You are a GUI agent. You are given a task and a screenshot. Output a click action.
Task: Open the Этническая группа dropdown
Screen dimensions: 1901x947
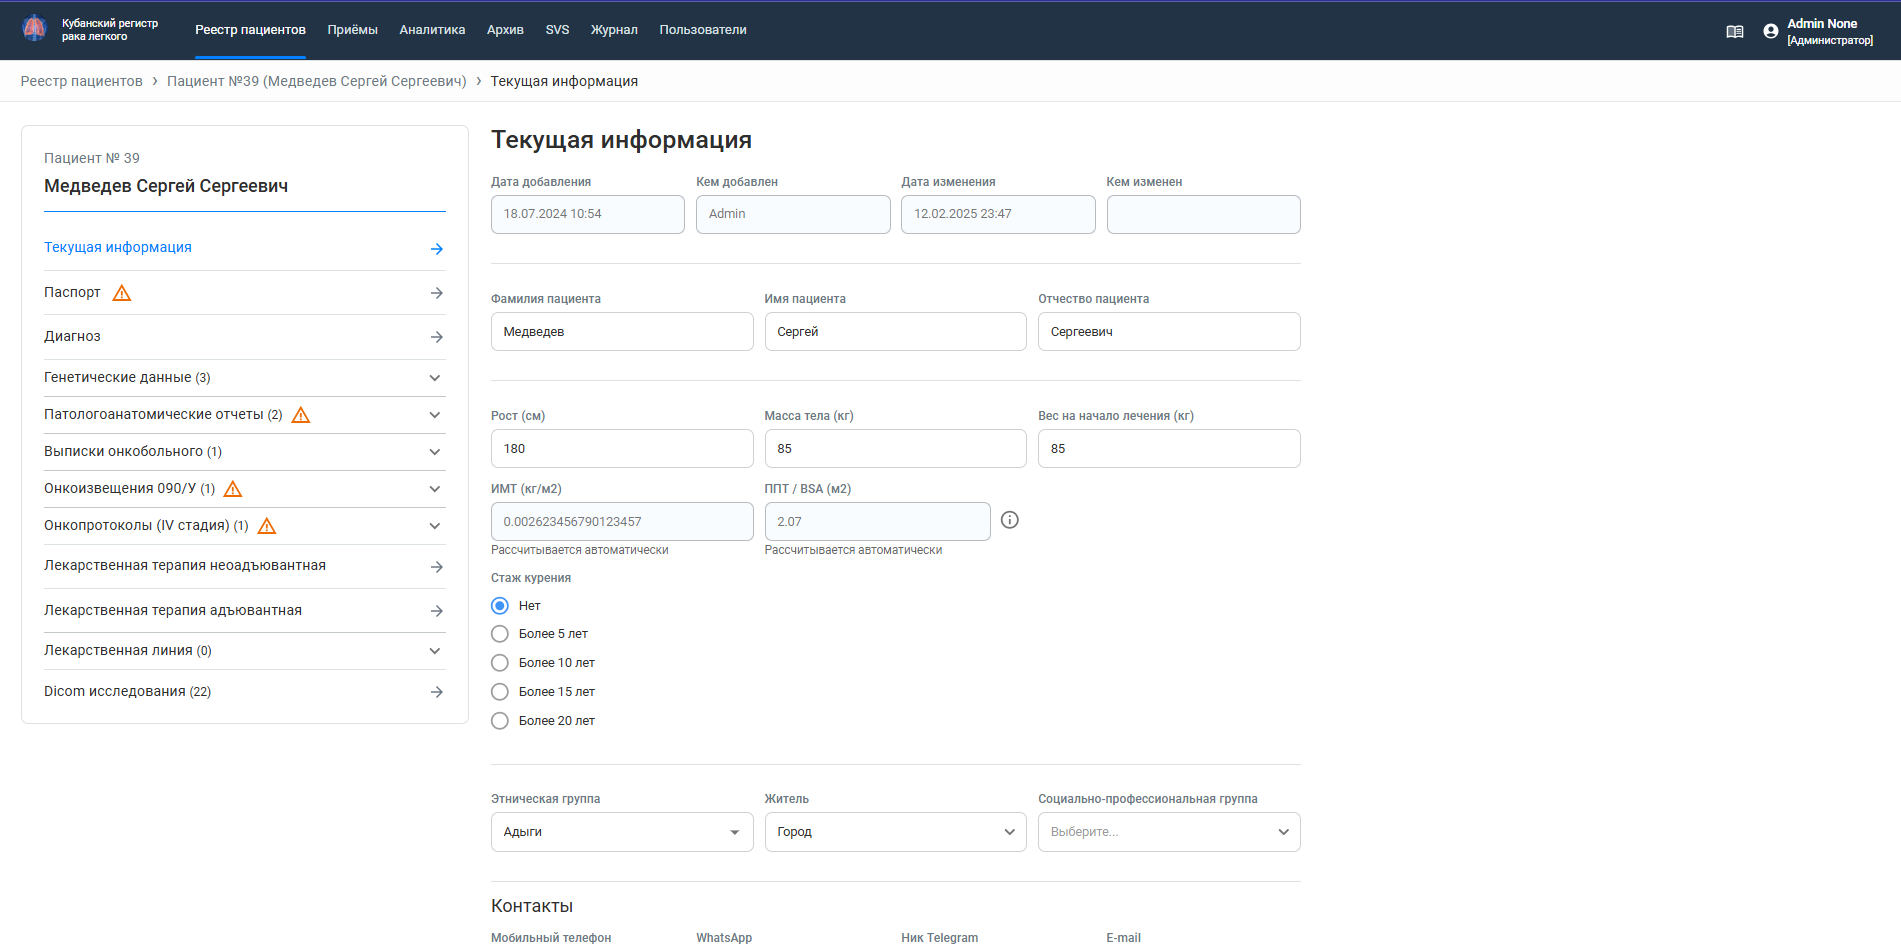[x=621, y=832]
